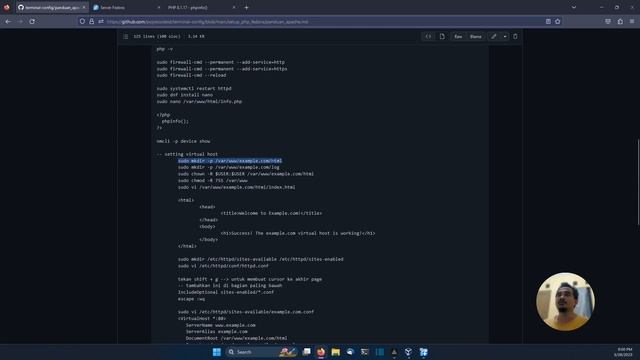Click line 'sudo mkdir -p /var/www/example.com/log'
Viewport: 640px width, 360px height.
tap(229, 167)
